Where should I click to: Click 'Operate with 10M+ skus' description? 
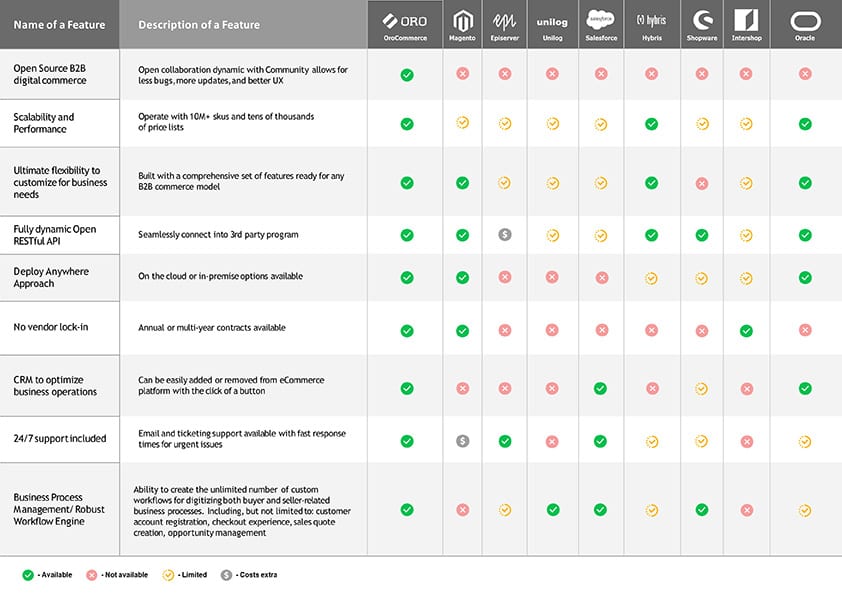226,122
